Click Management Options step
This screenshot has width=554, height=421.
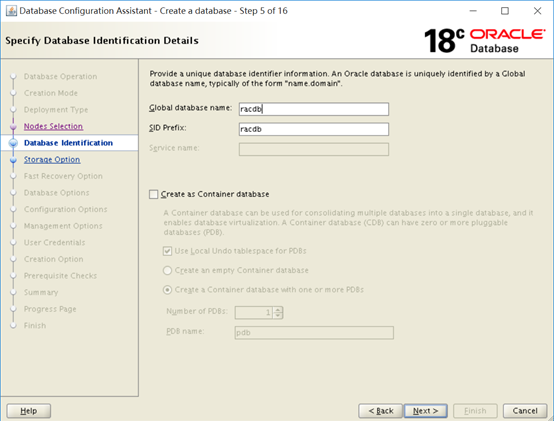point(63,226)
